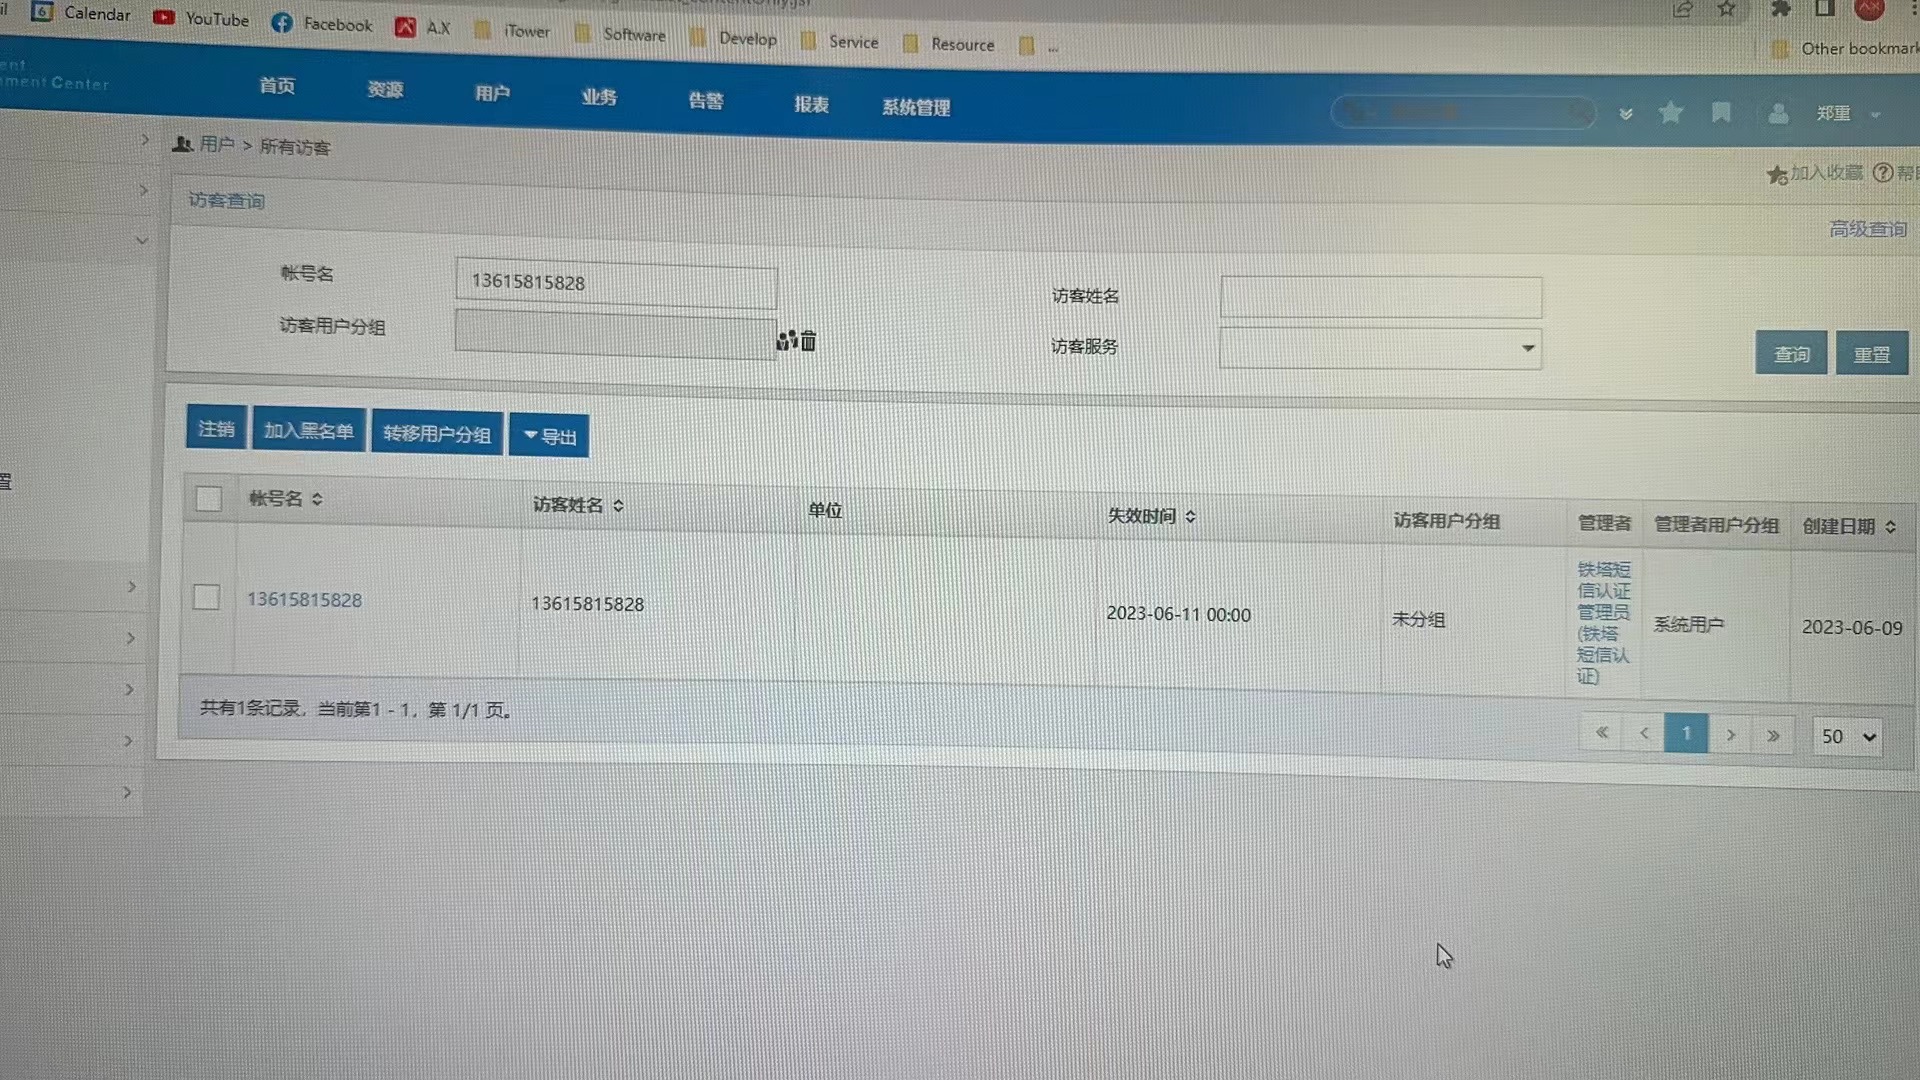The width and height of the screenshot is (1920, 1080).
Task: Toggle the select-all checkbox in table header
Action: point(209,499)
